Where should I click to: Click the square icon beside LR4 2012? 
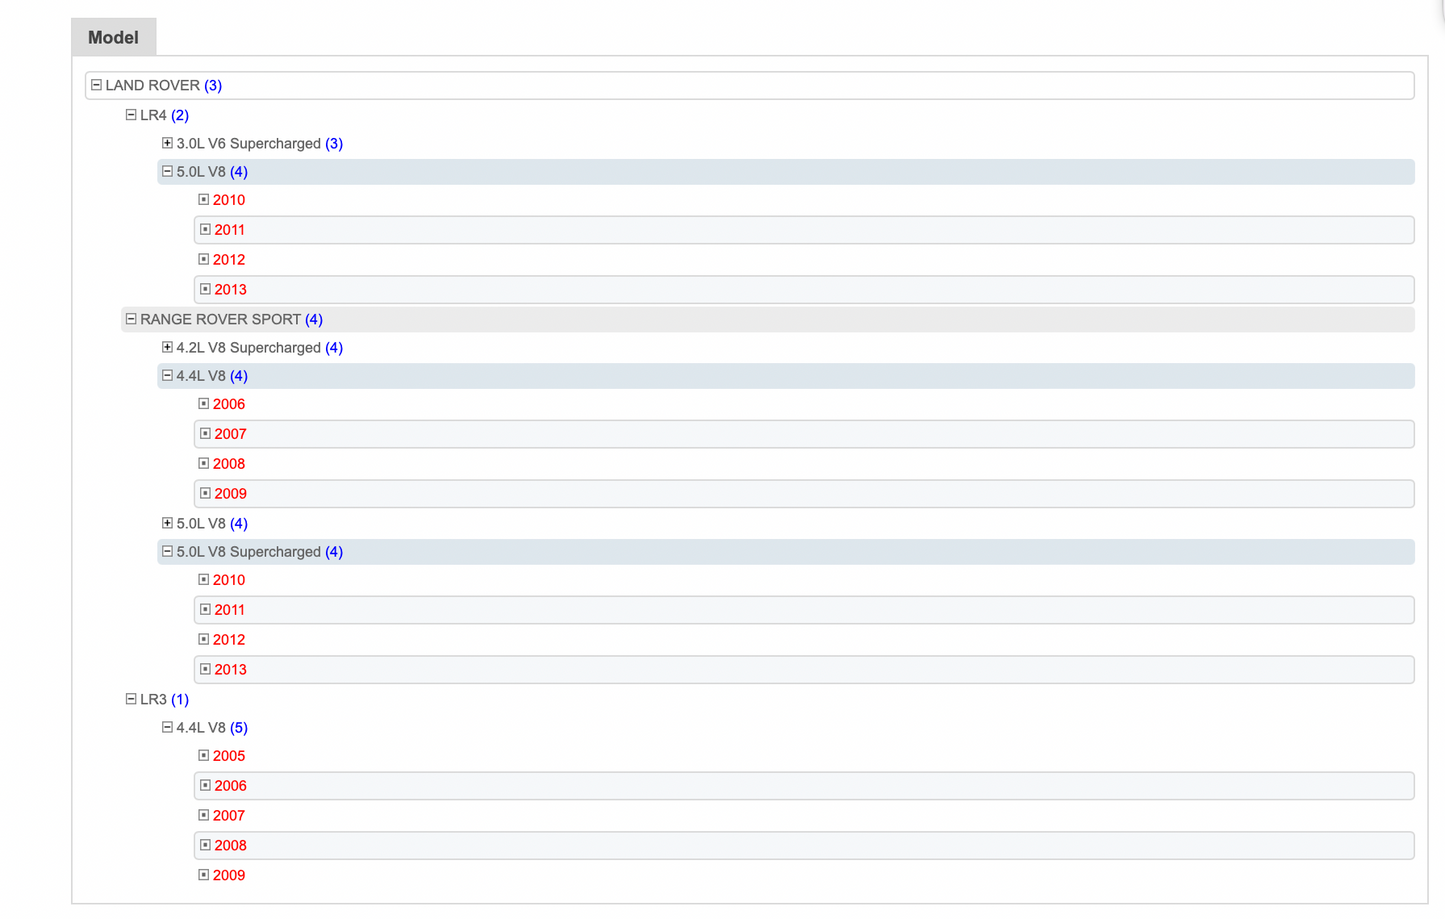(203, 259)
